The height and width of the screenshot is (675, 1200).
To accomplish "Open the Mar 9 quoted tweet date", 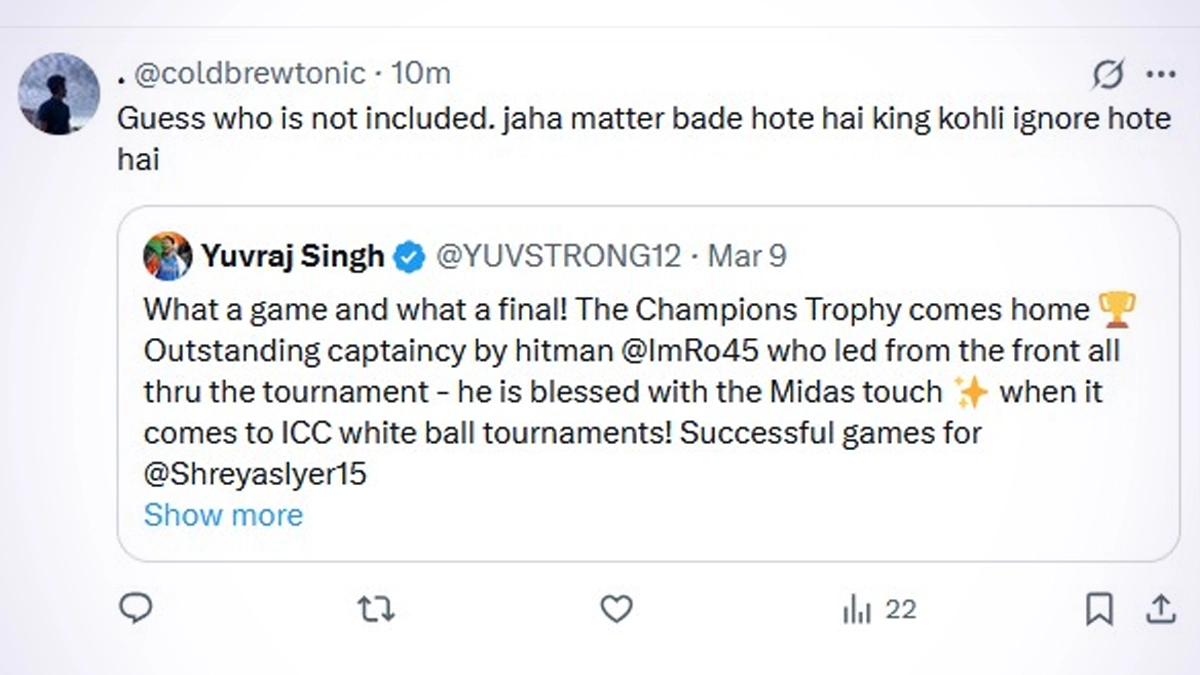I will (x=747, y=256).
